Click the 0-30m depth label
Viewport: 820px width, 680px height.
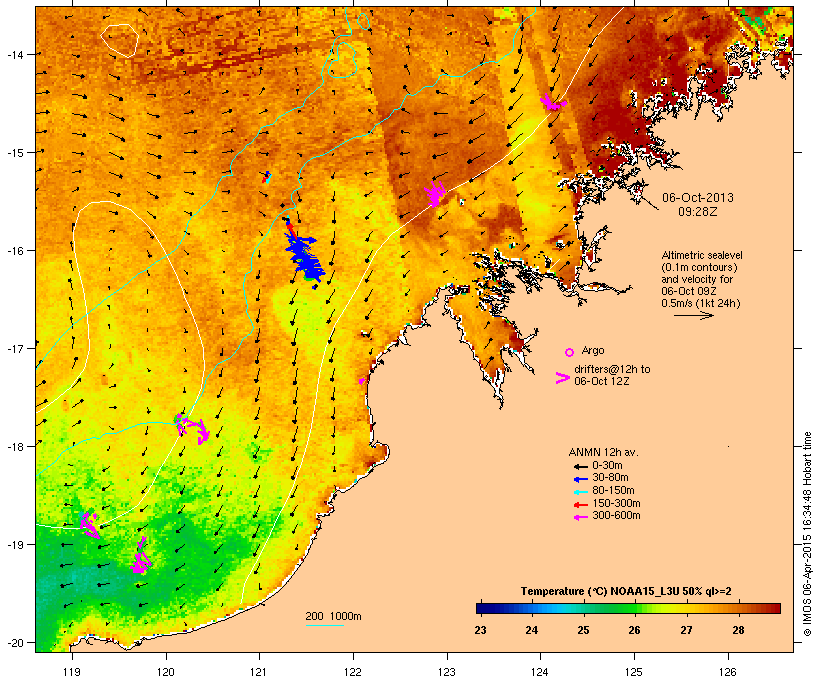(x=607, y=466)
